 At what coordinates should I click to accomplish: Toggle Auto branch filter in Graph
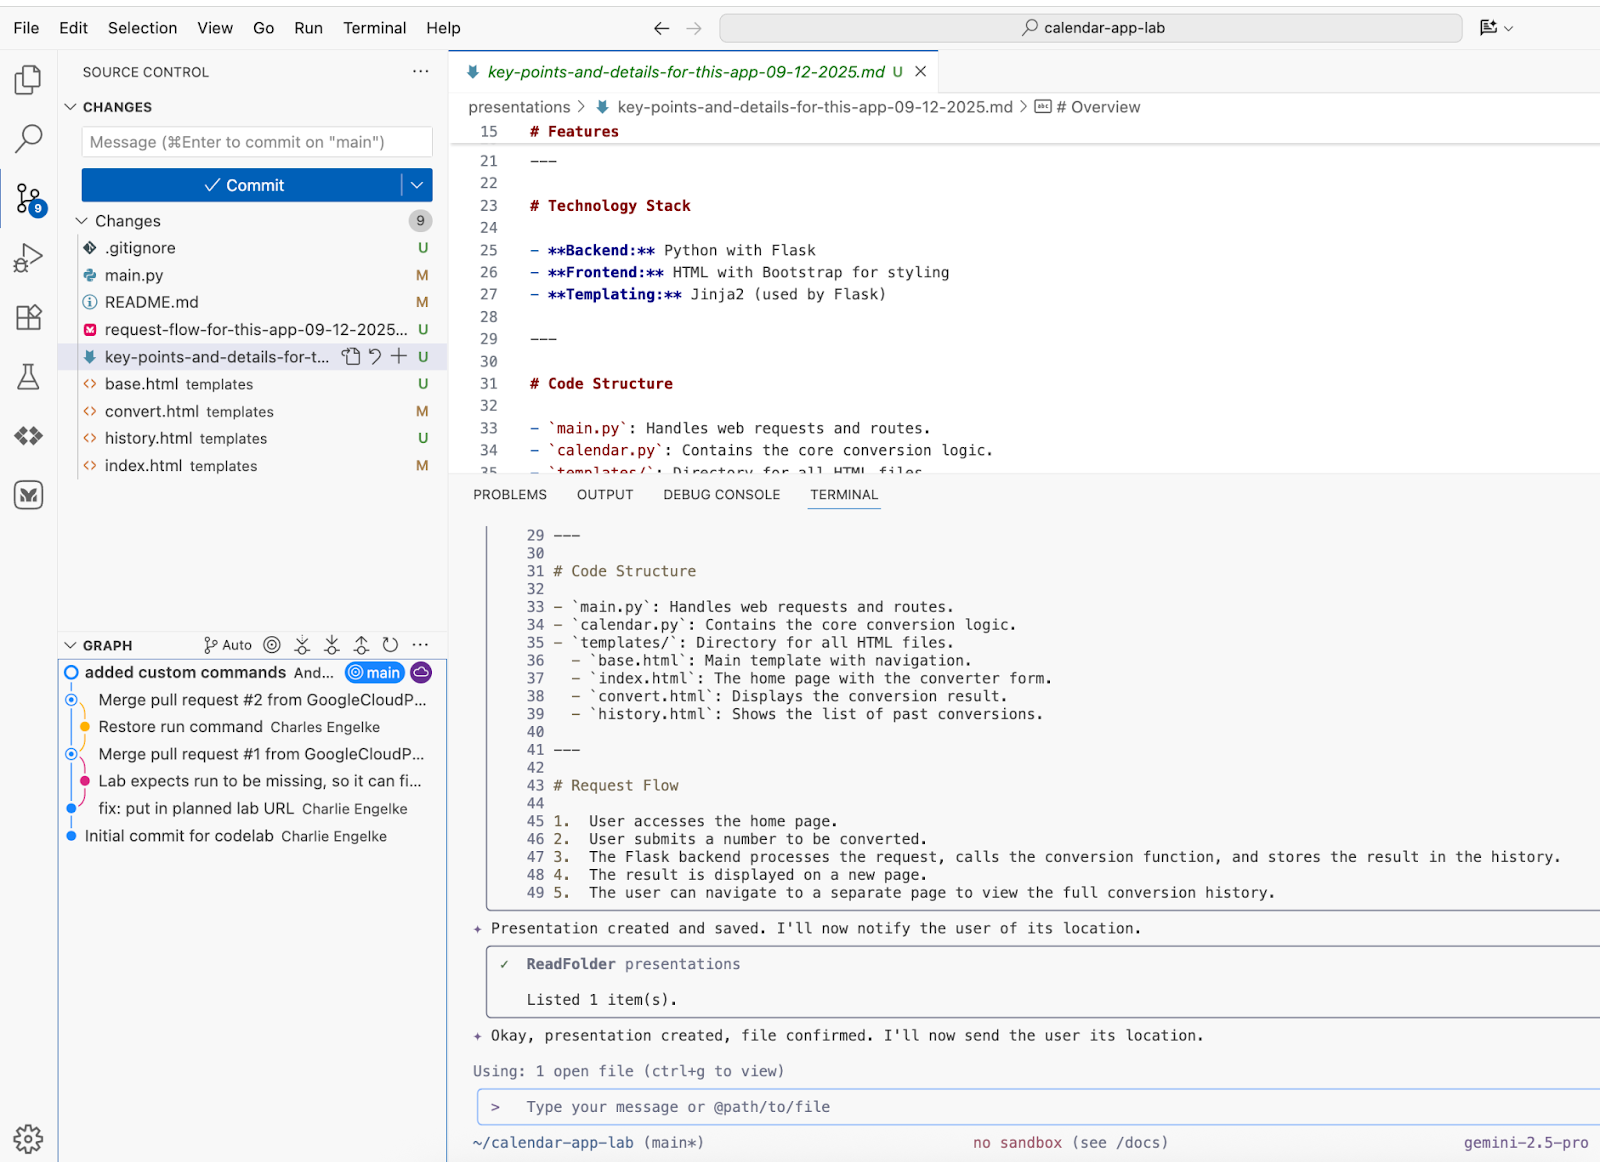(x=228, y=645)
